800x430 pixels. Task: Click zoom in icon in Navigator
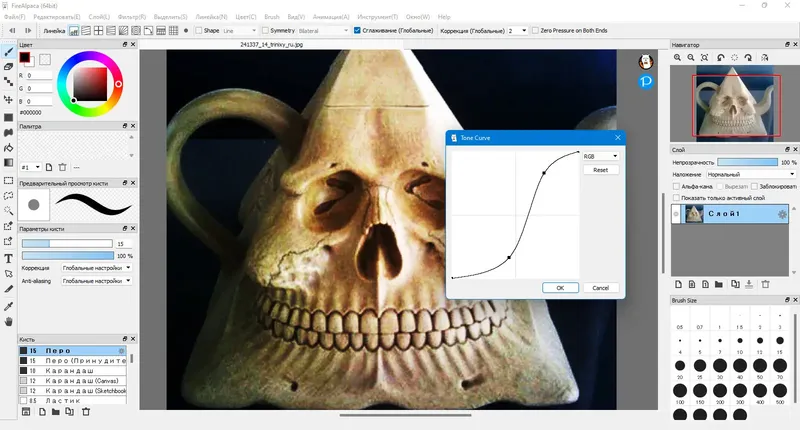click(677, 58)
